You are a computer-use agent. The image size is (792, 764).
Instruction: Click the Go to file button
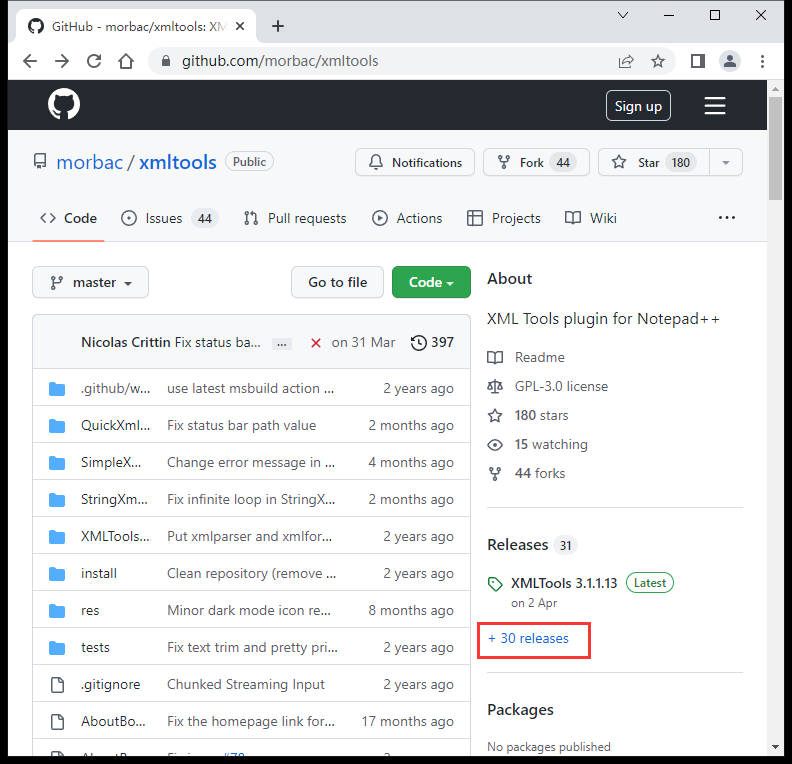tap(337, 282)
